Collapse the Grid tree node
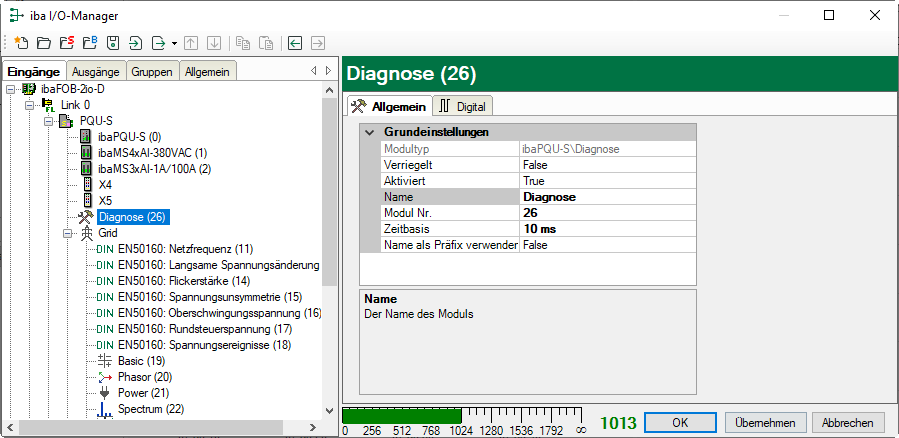 (67, 233)
